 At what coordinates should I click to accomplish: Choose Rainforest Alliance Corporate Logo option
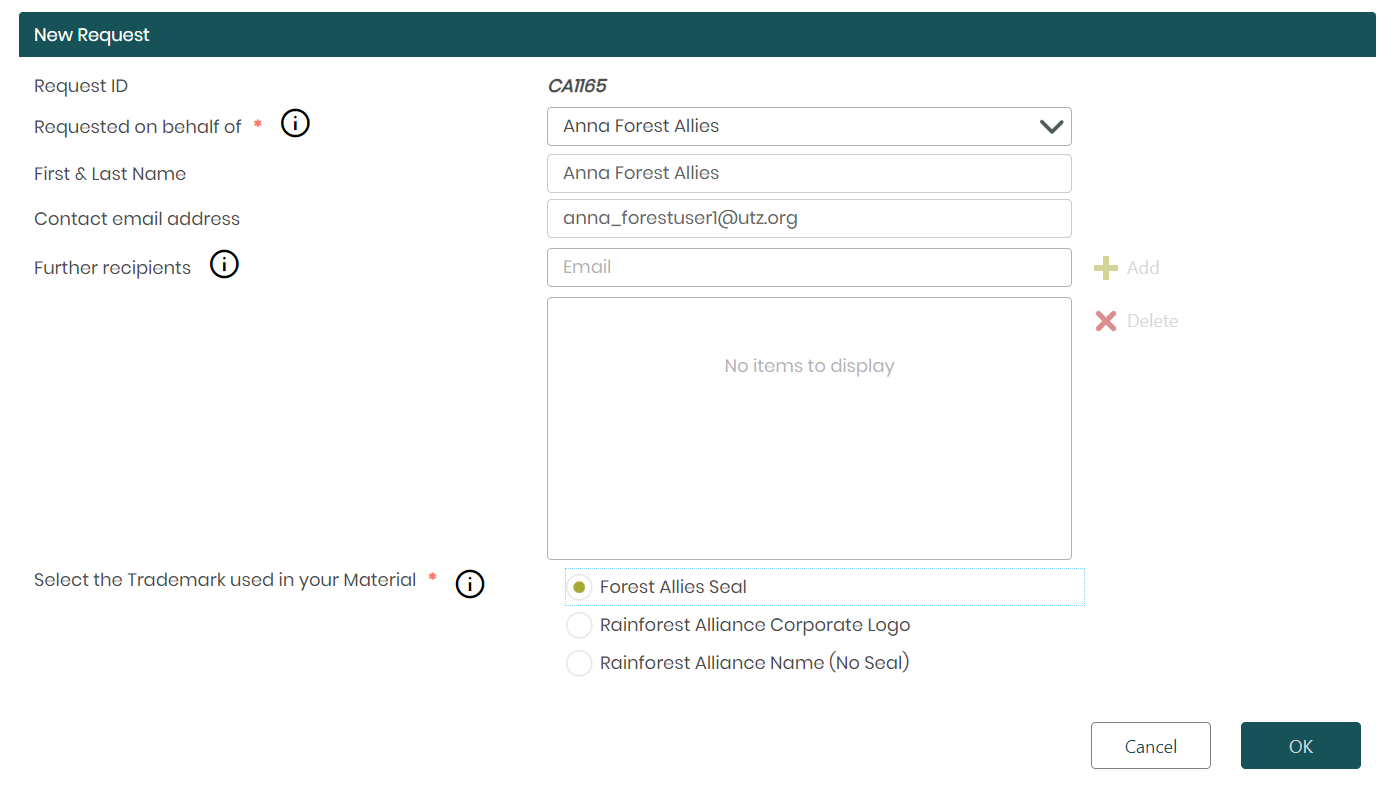point(579,625)
